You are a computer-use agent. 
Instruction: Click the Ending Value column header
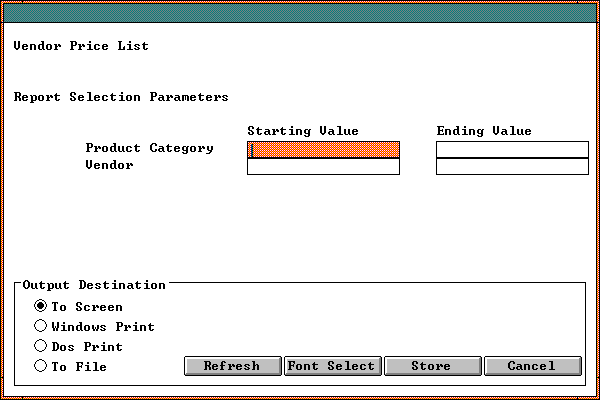coord(484,131)
